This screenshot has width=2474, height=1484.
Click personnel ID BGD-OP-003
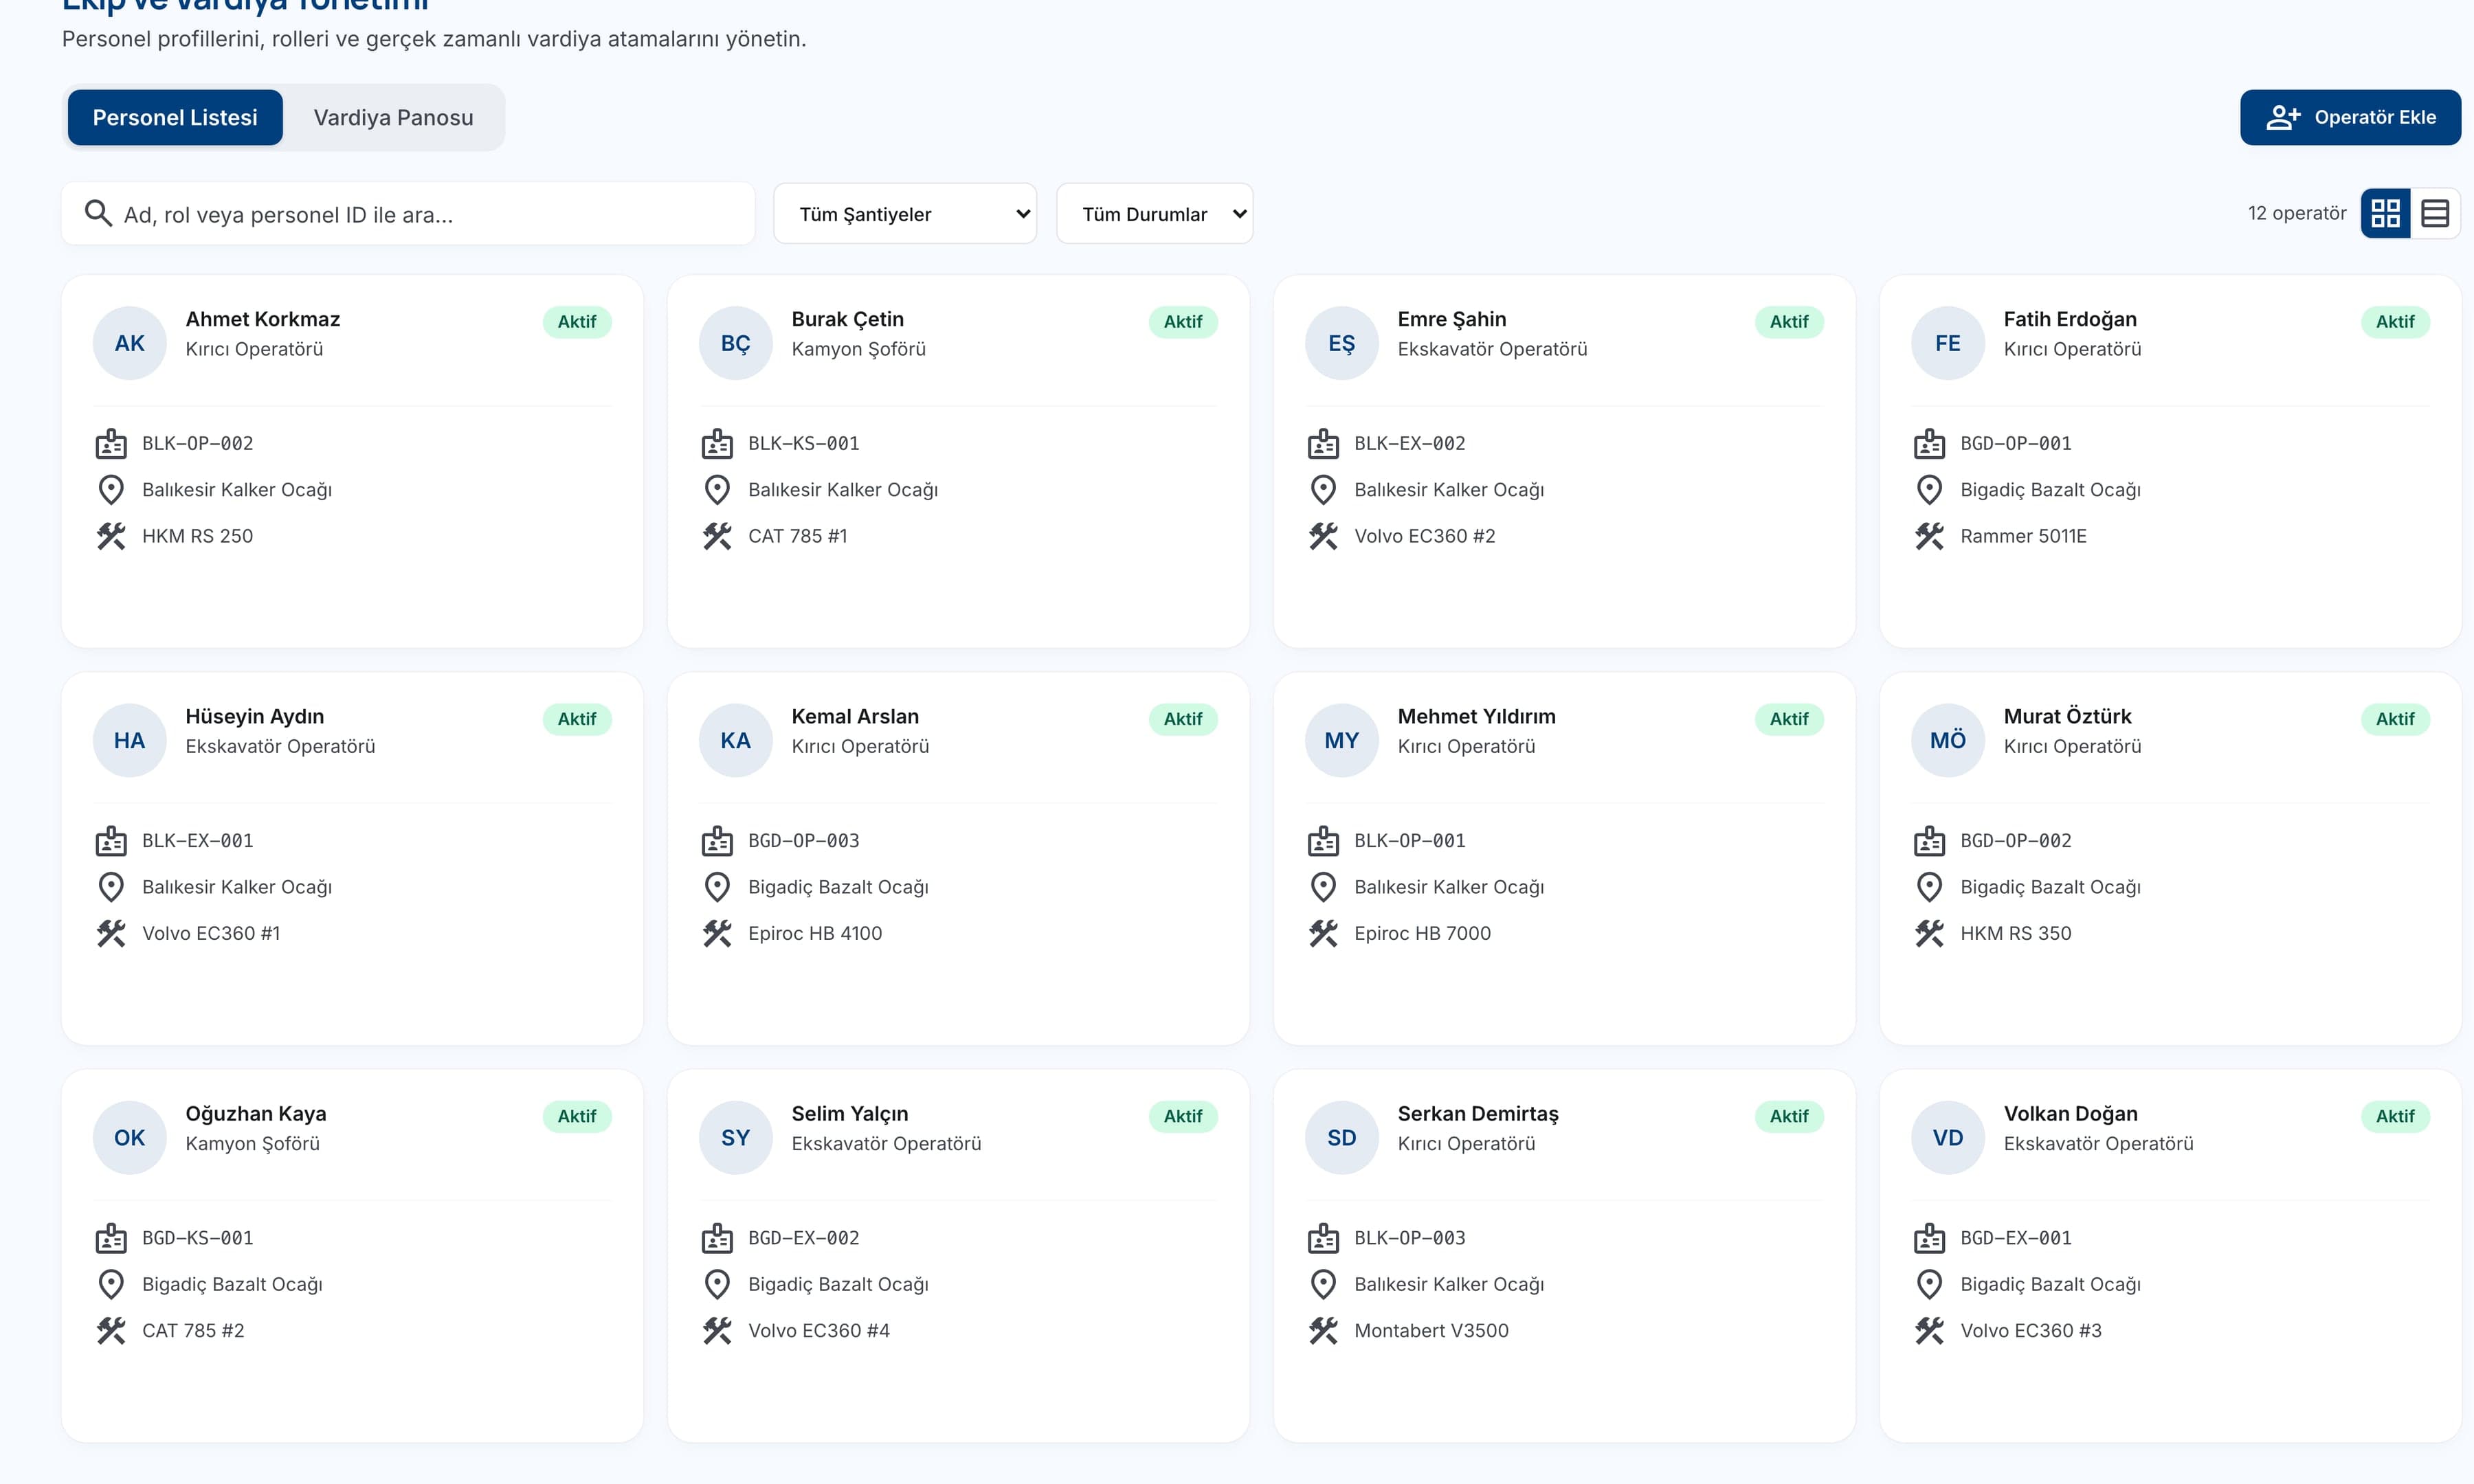(x=803, y=840)
